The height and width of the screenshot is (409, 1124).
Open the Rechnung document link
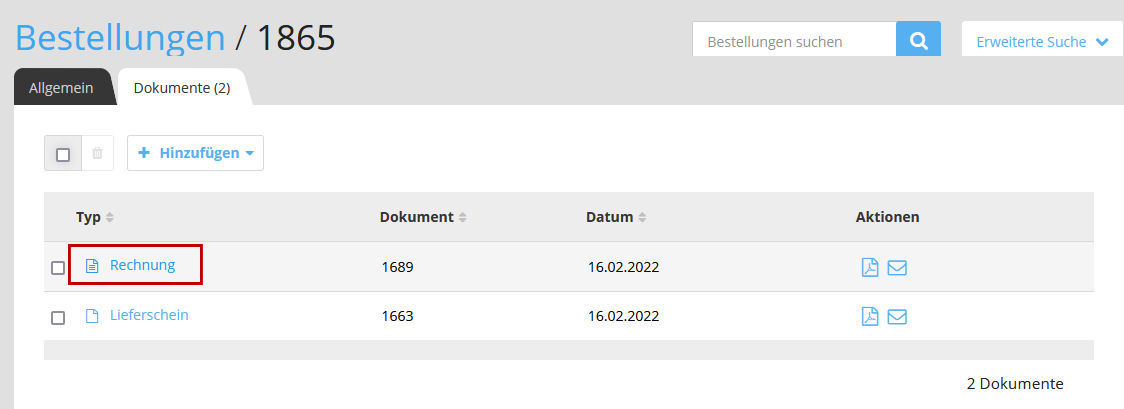pyautogui.click(x=142, y=265)
